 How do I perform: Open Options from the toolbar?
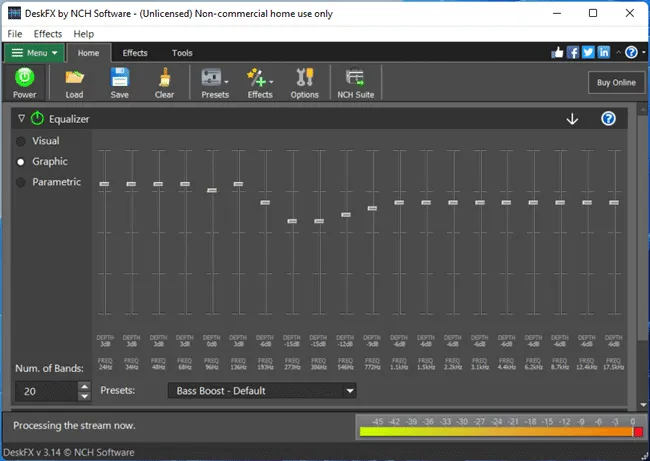304,83
